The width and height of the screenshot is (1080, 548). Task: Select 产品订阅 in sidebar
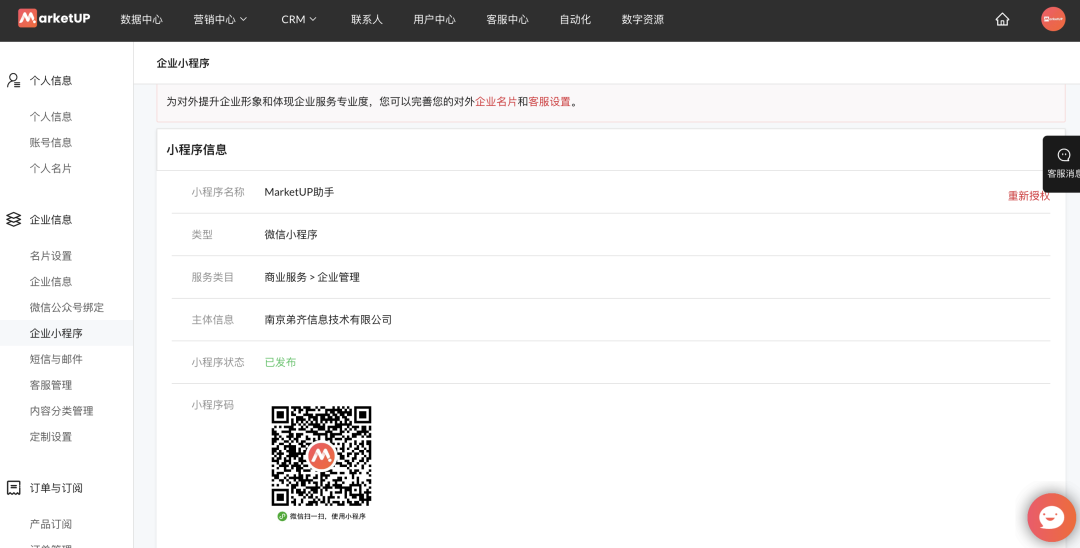(51, 524)
